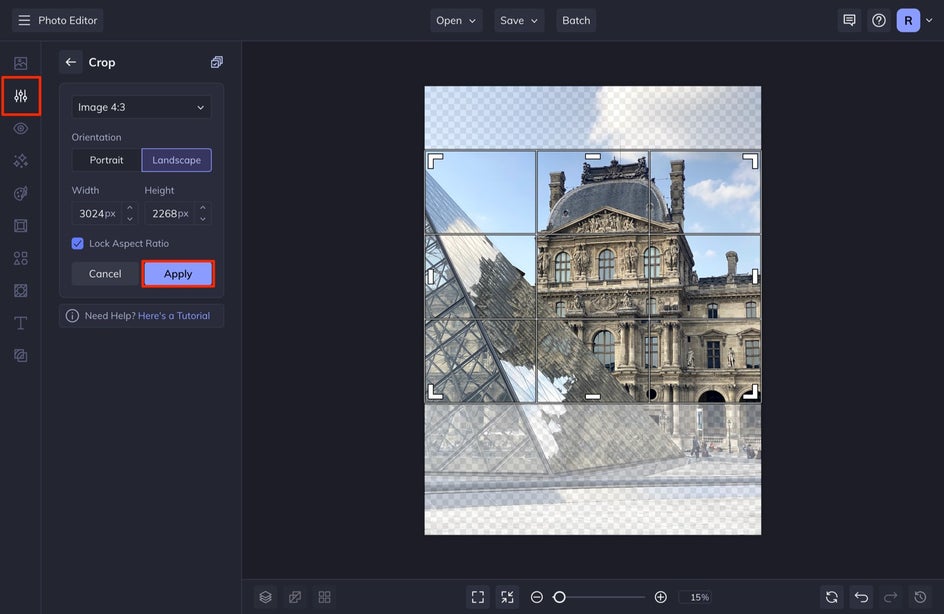The height and width of the screenshot is (614, 944).
Task: Increase the Width value with up arrow
Action: [130, 208]
